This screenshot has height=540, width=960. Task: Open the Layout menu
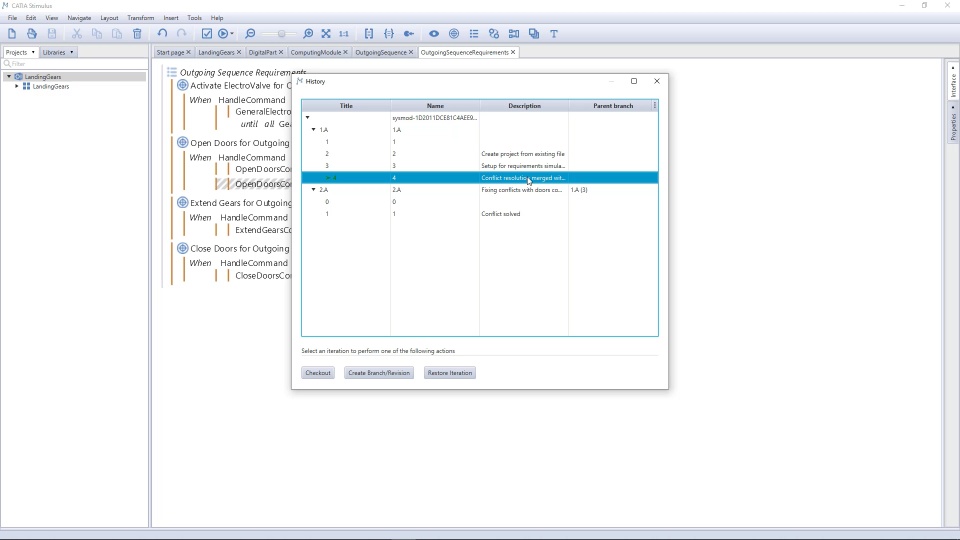click(x=109, y=18)
